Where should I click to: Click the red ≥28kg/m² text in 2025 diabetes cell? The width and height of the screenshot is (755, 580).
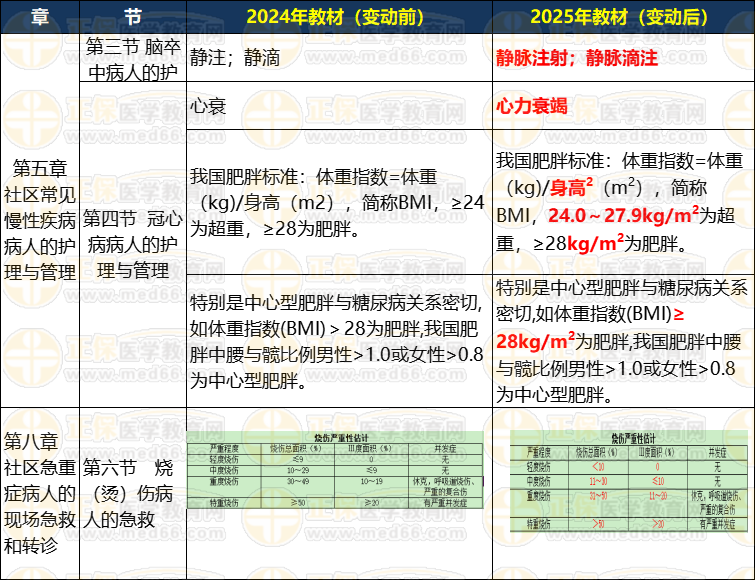(x=533, y=339)
